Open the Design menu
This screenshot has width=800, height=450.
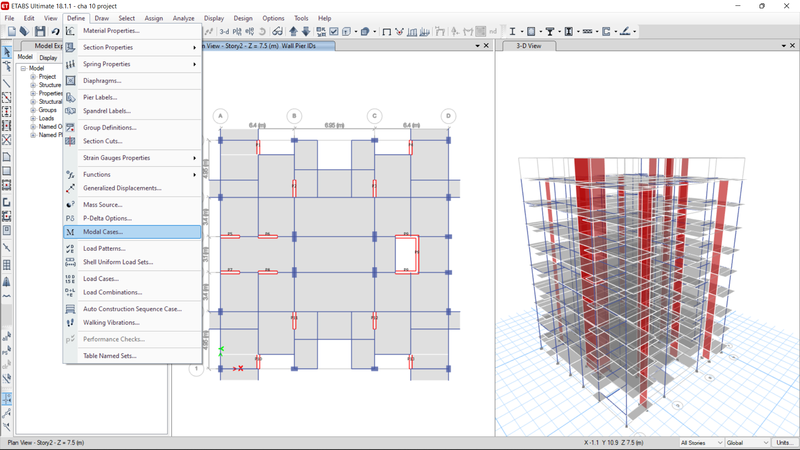pos(243,18)
